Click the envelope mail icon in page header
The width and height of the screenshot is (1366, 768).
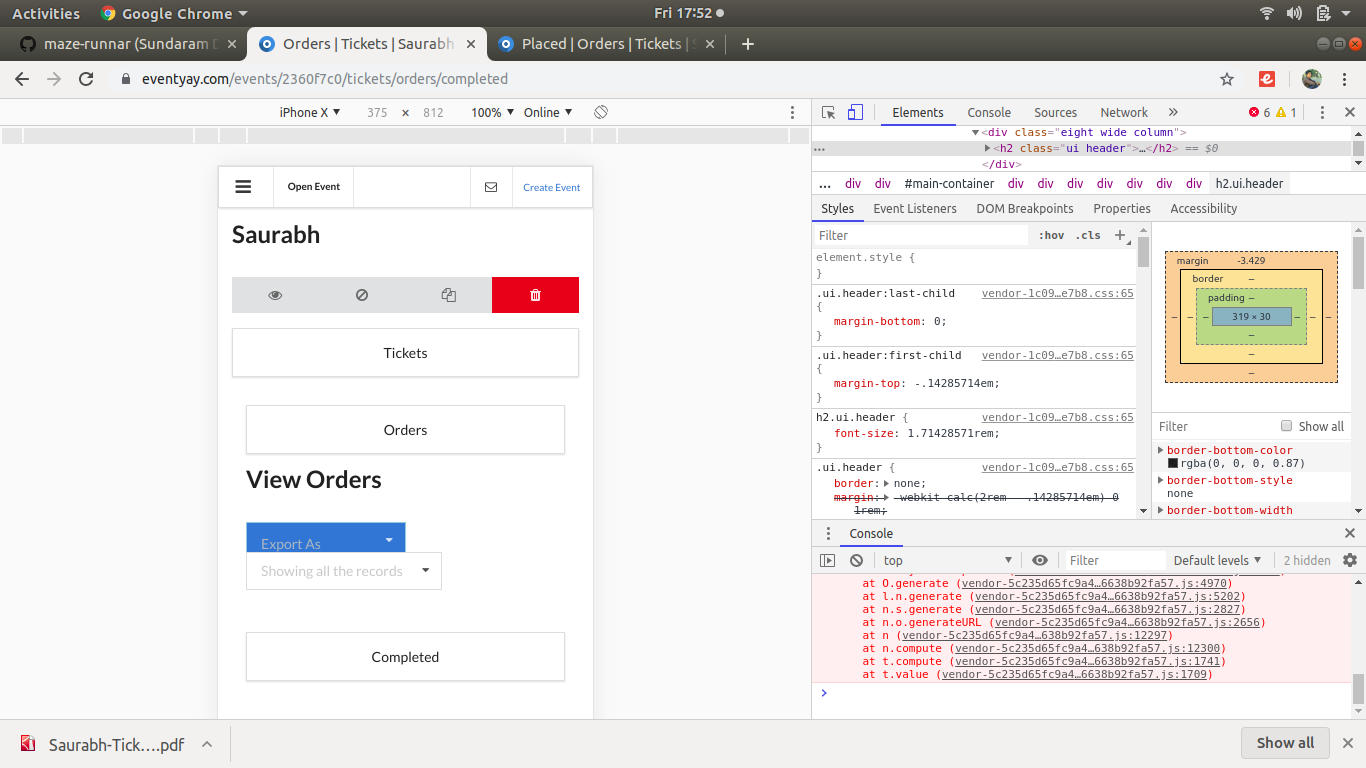click(491, 187)
